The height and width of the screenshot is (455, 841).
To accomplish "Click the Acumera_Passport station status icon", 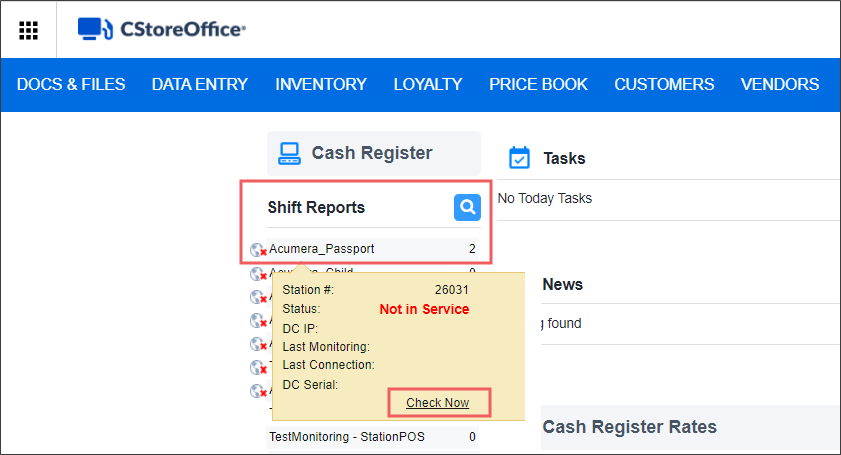I will [x=258, y=249].
